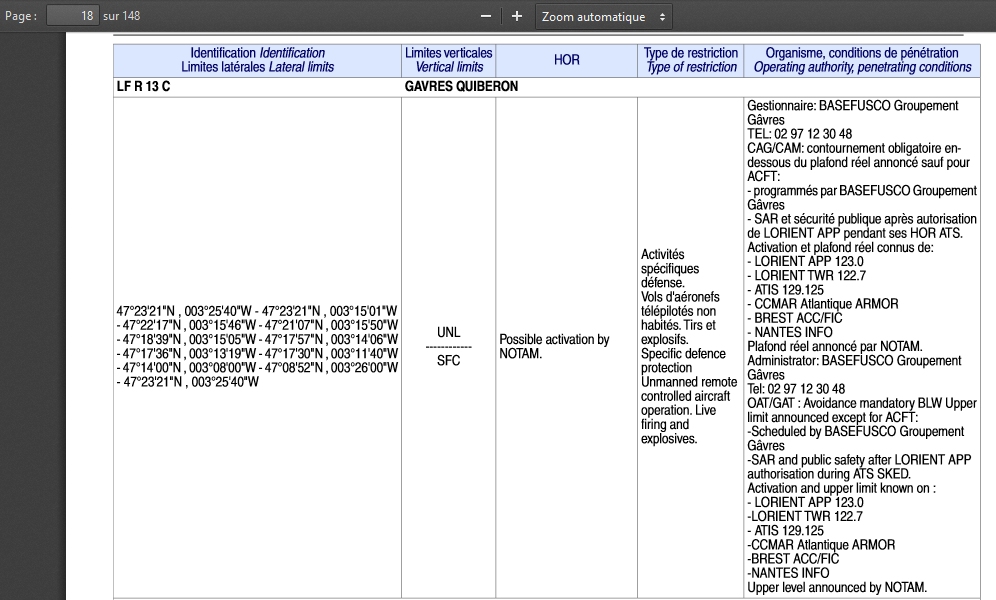Click 'Activation et plafond réel connus de:' line
996x600 pixels.
(840, 247)
